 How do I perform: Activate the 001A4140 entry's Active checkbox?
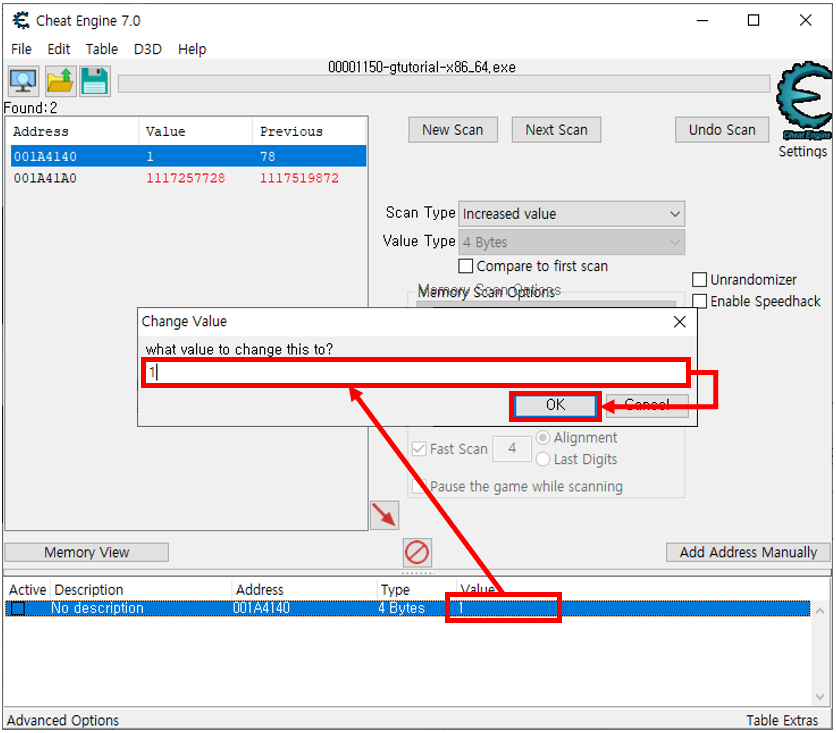[18, 608]
